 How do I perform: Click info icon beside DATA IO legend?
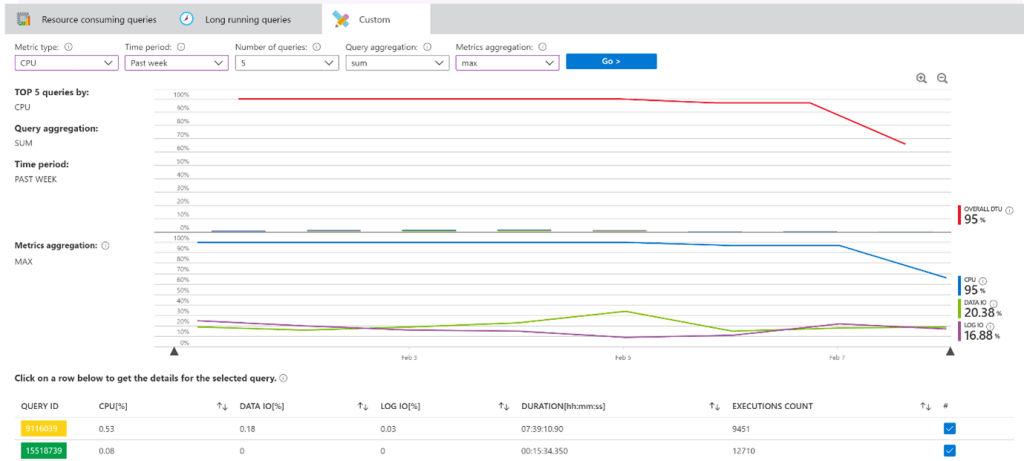coord(993,304)
